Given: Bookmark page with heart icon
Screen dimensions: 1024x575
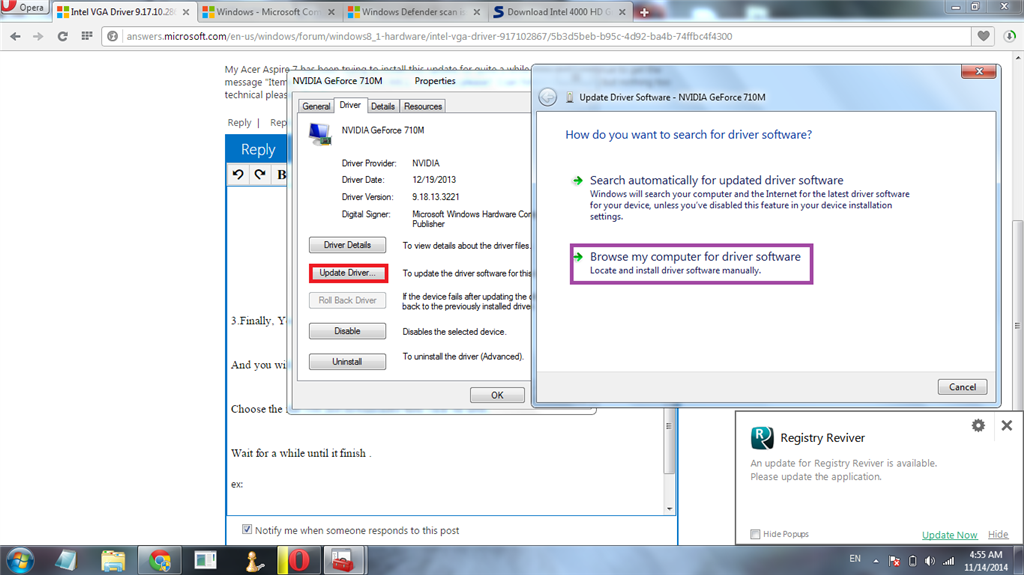Looking at the screenshot, I should tap(984, 37).
